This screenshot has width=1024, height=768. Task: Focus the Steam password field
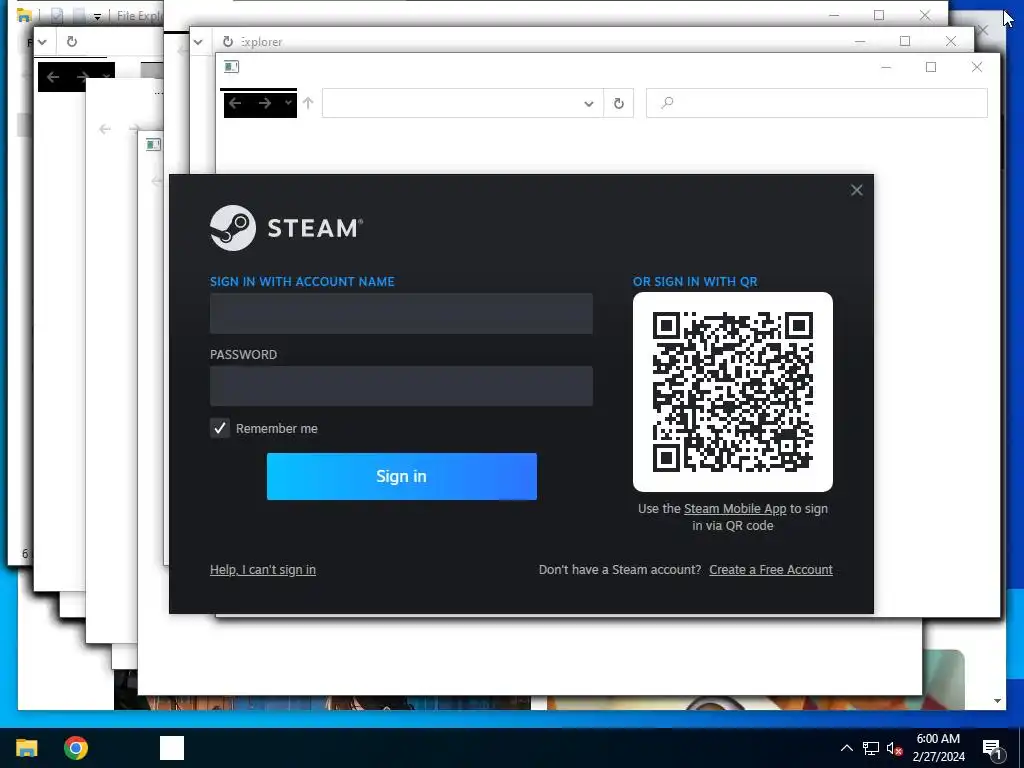click(401, 386)
